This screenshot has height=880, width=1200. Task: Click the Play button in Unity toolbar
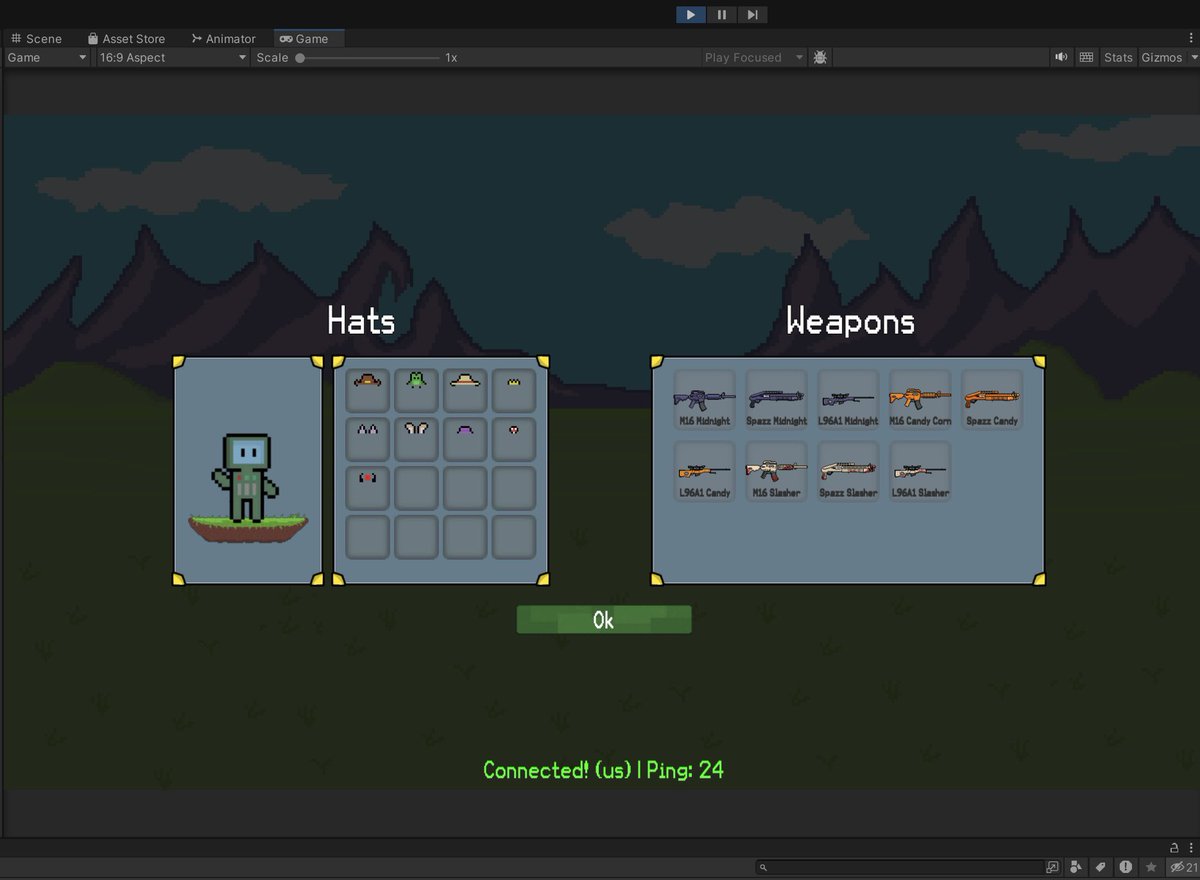(x=690, y=14)
